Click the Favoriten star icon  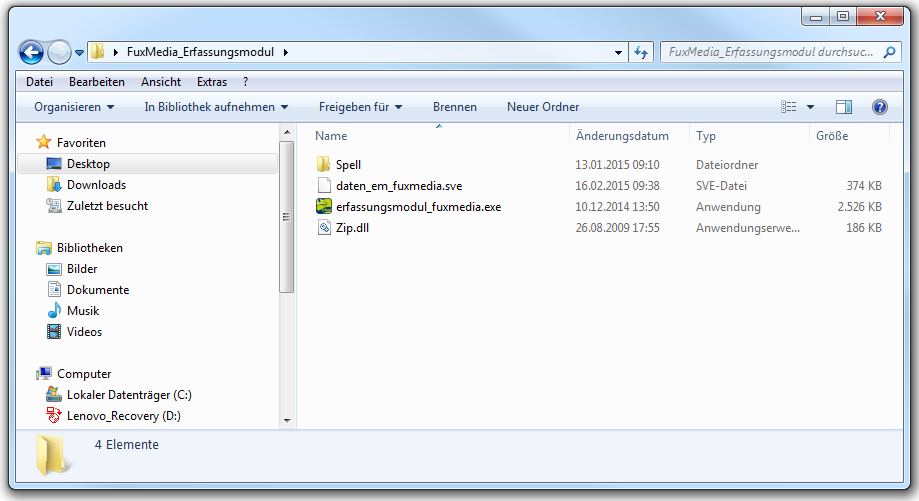click(x=43, y=142)
